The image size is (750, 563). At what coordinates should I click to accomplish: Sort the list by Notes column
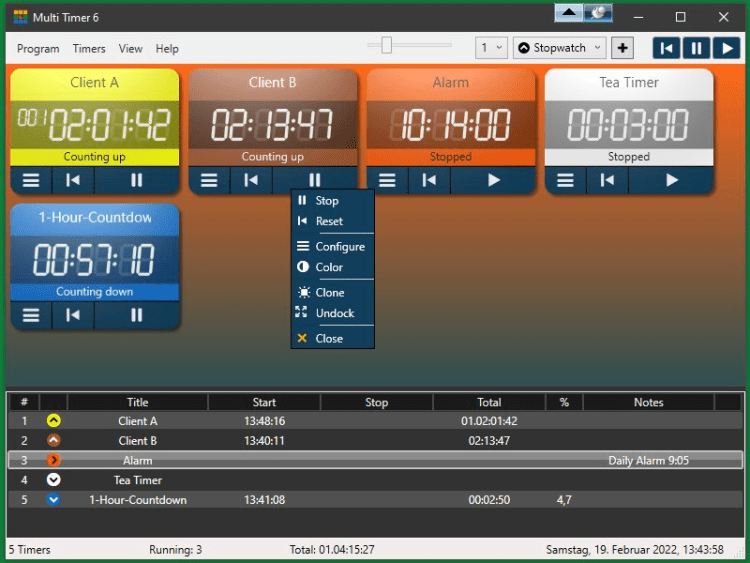(649, 402)
